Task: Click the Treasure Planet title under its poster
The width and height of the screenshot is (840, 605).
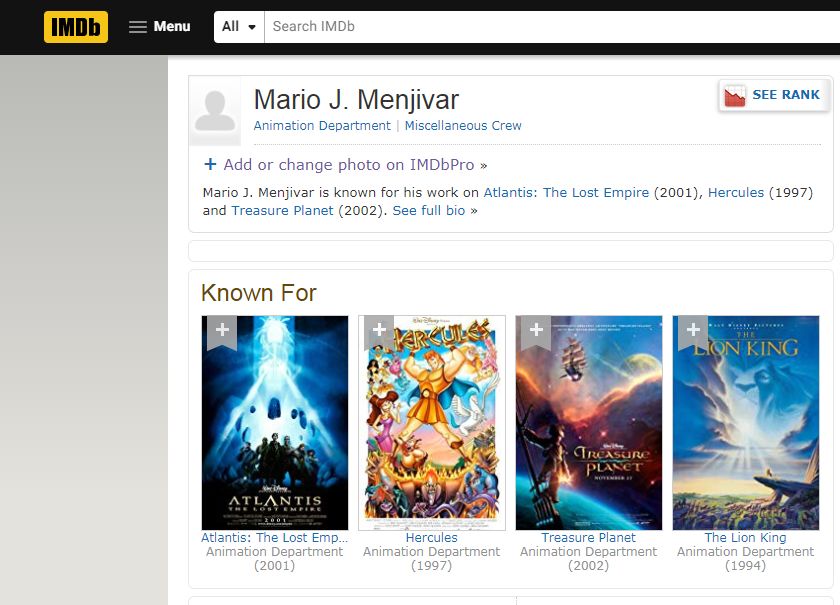Action: coord(588,537)
